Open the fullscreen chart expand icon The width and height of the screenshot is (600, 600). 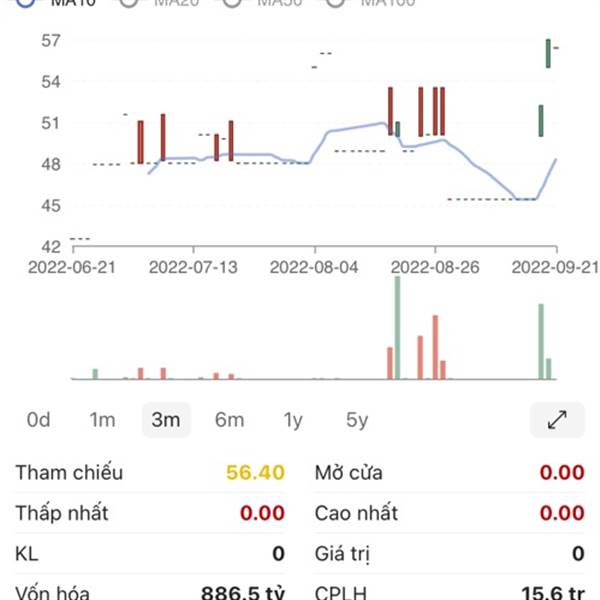pos(557,419)
